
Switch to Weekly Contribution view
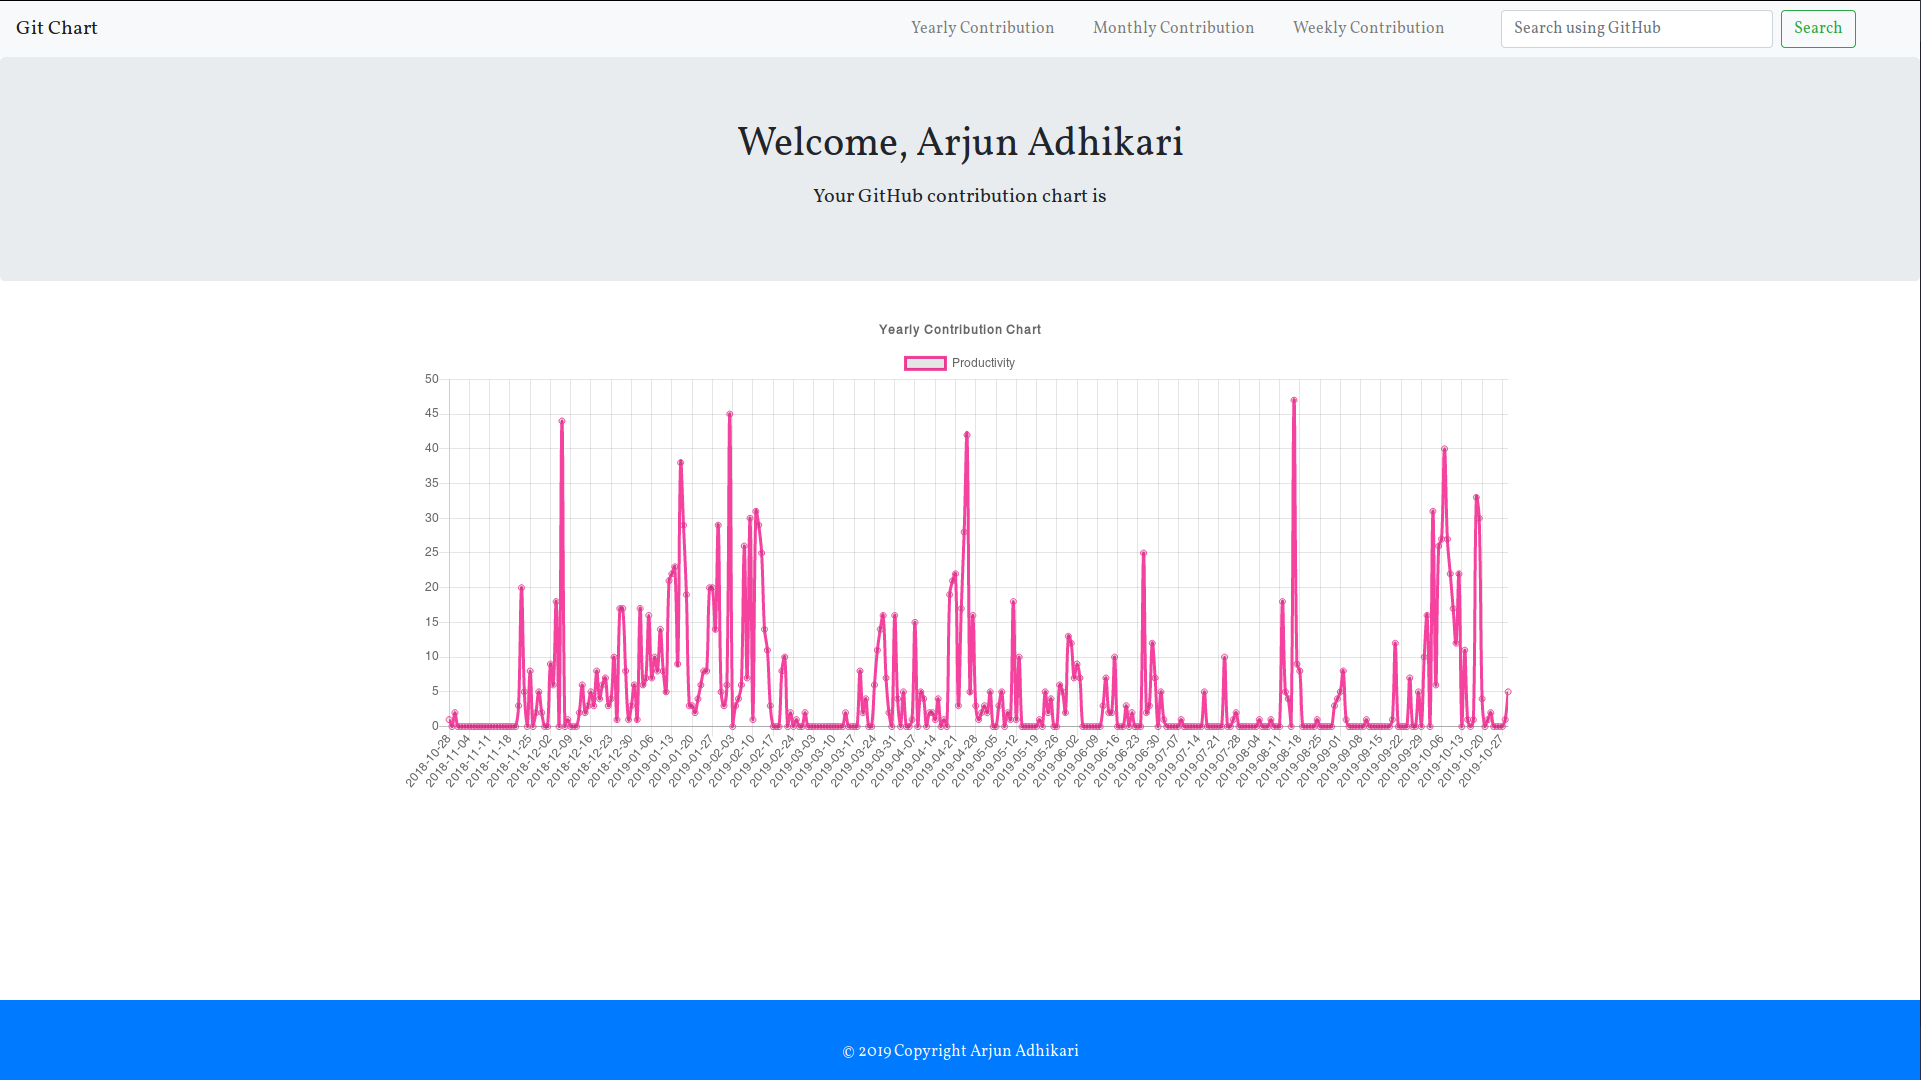point(1368,28)
